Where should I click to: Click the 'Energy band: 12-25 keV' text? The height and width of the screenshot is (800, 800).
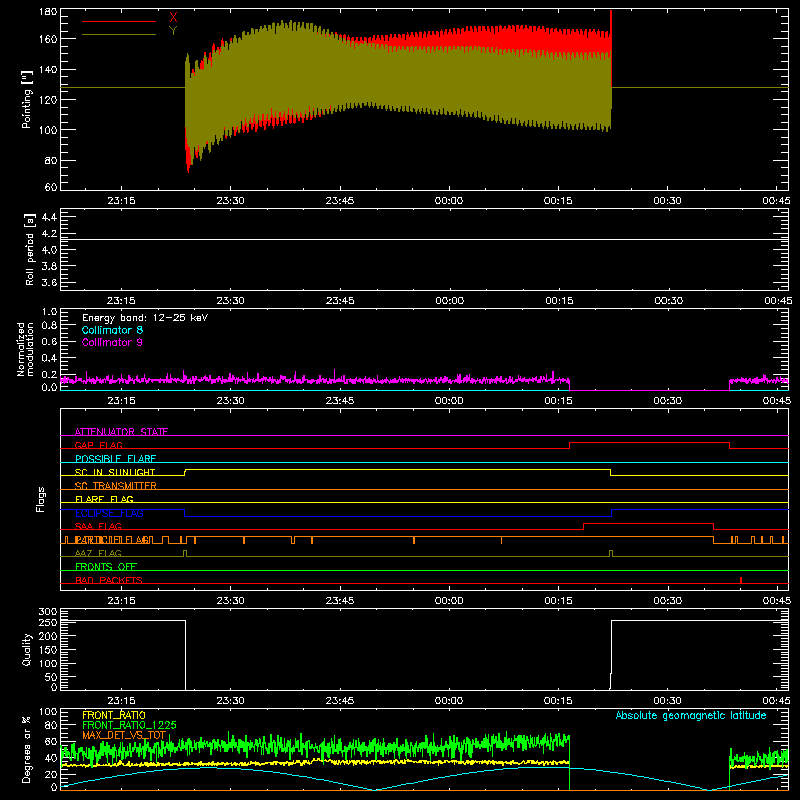click(x=145, y=318)
